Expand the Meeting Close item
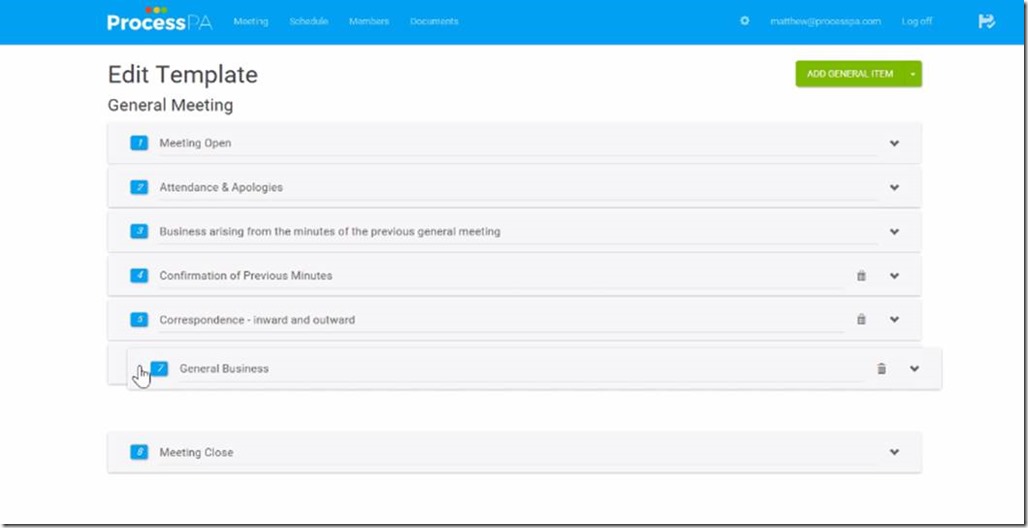Viewport: 1028px width, 528px height. pyautogui.click(x=894, y=452)
